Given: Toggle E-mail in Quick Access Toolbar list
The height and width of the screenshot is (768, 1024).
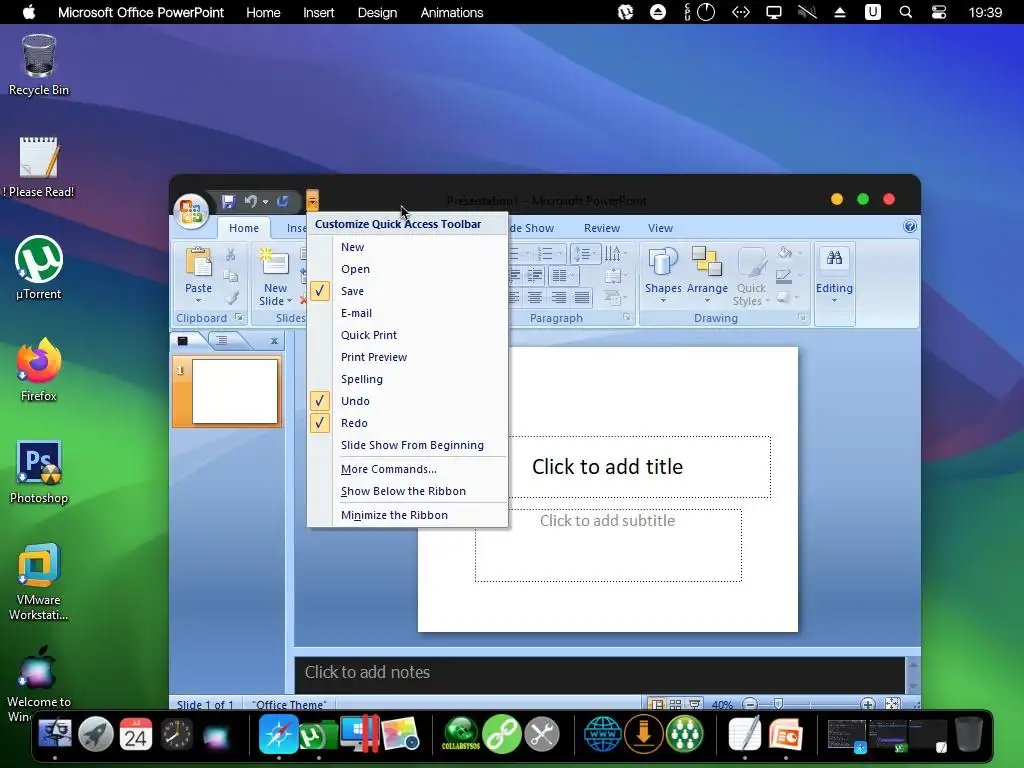Looking at the screenshot, I should tap(407, 313).
